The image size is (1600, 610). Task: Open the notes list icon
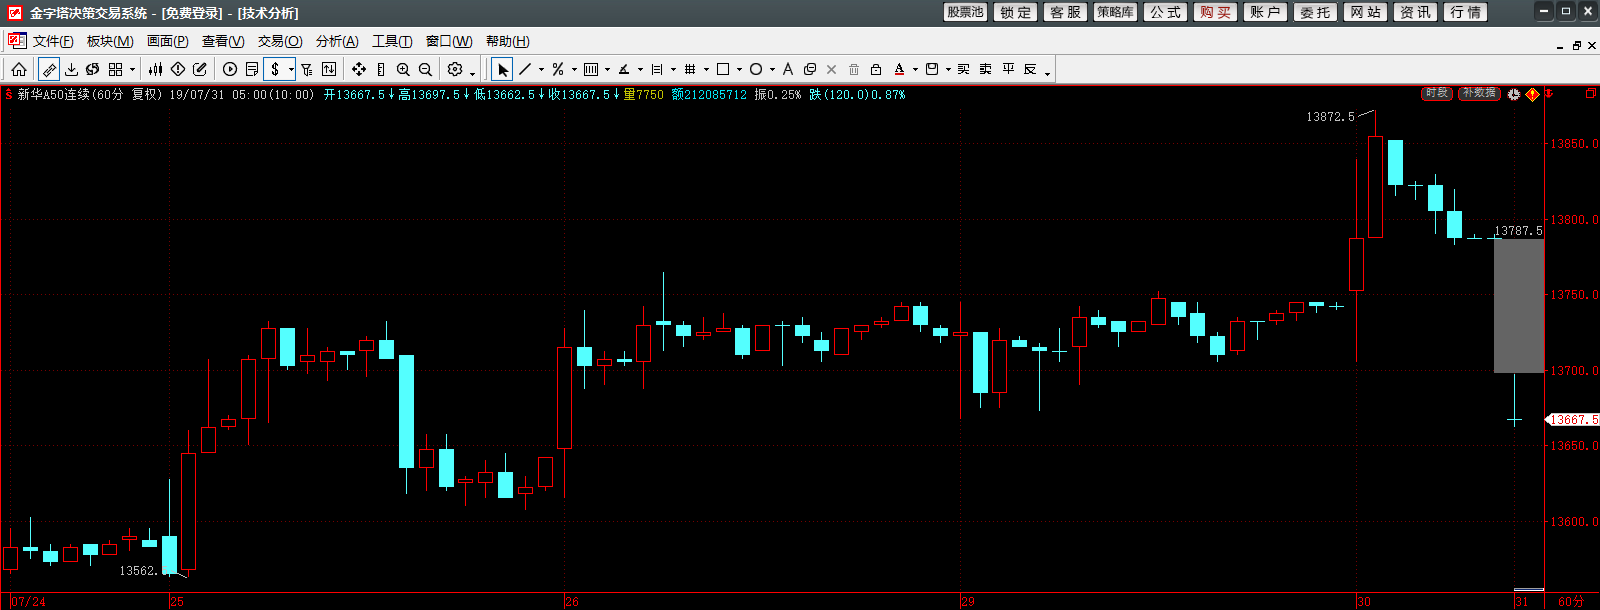pos(252,69)
